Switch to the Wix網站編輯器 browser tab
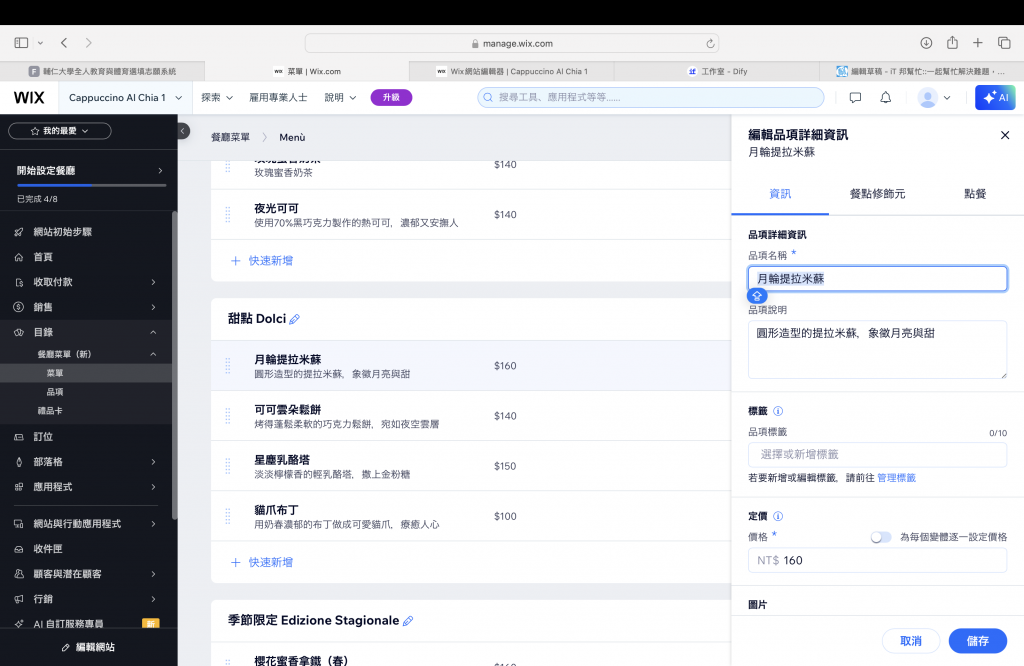Image resolution: width=1024 pixels, height=666 pixels. point(512,71)
